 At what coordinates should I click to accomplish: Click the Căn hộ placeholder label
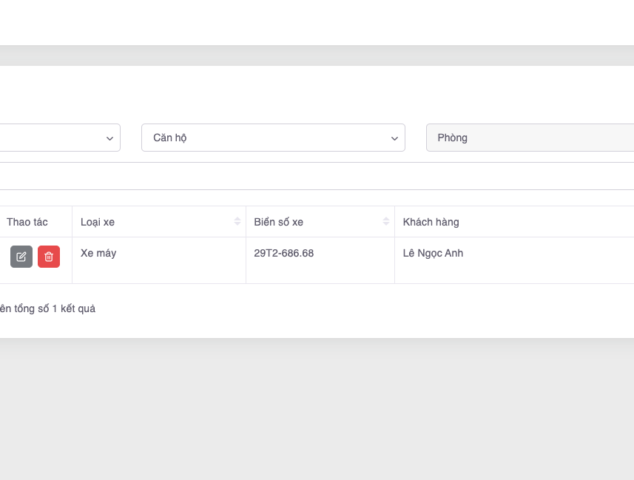[x=170, y=138]
